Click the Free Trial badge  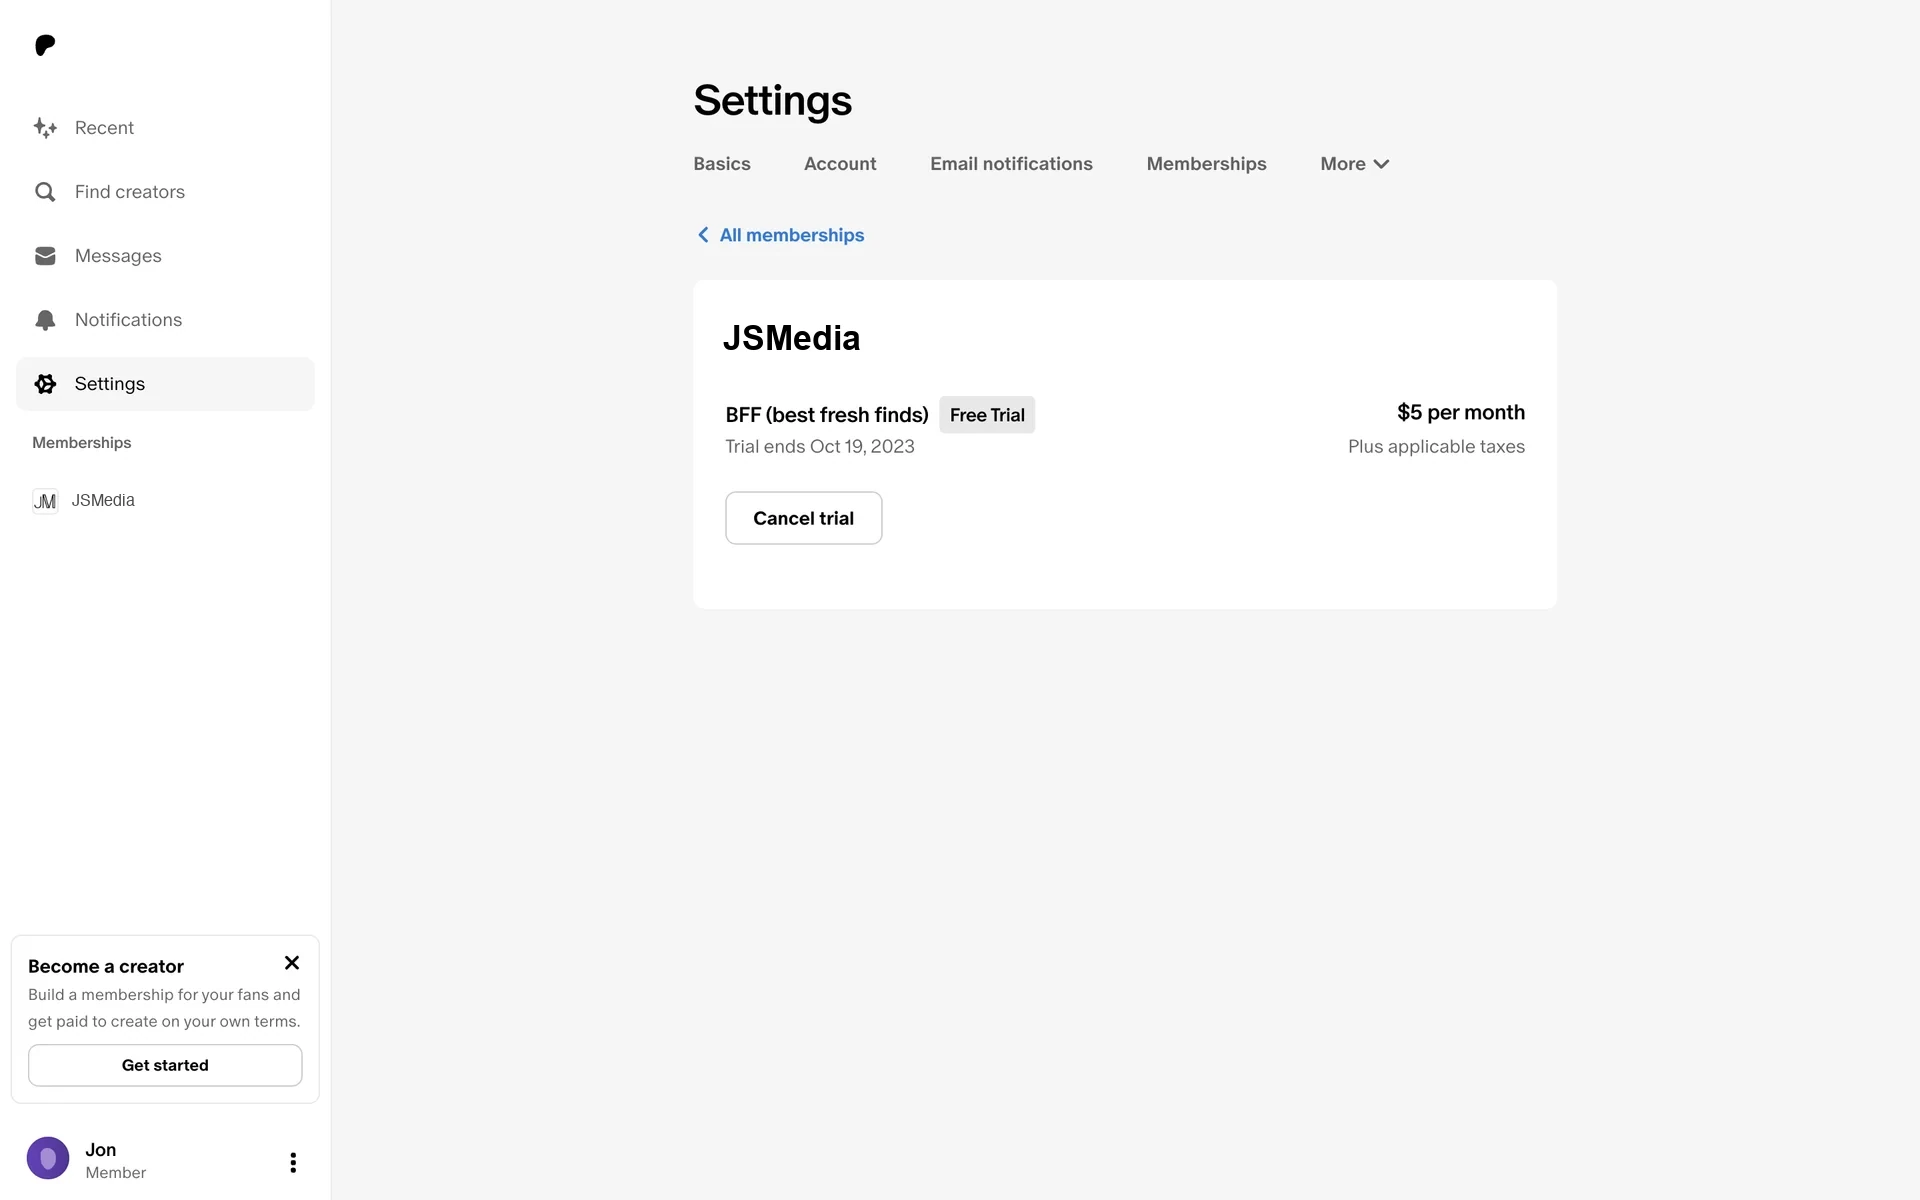point(987,415)
